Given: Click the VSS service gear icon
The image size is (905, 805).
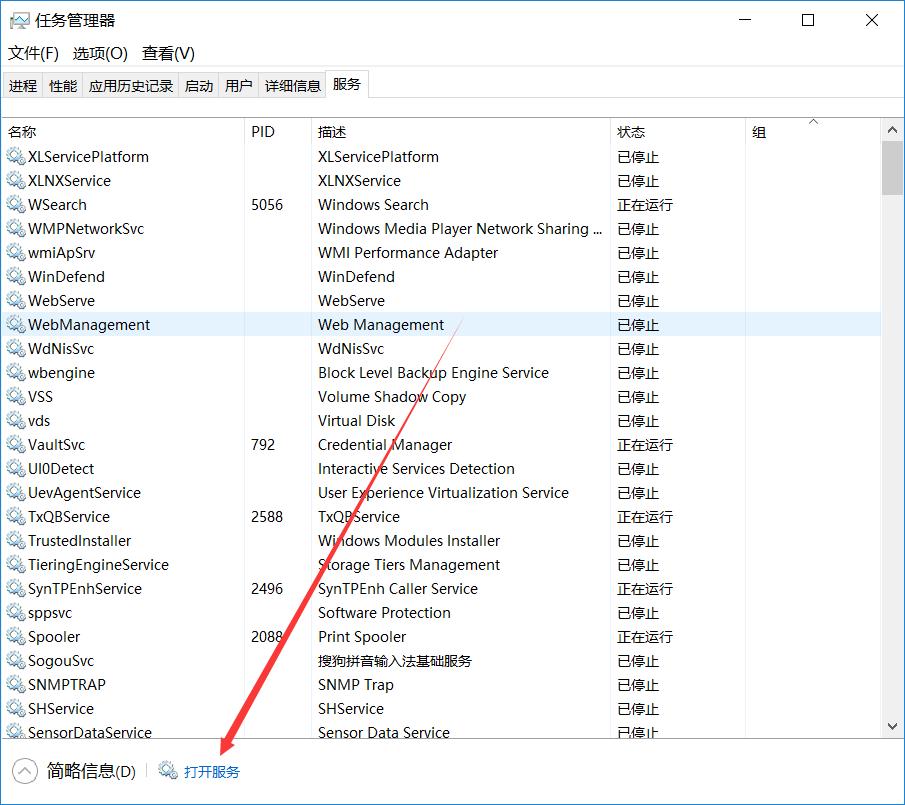Looking at the screenshot, I should (x=16, y=396).
